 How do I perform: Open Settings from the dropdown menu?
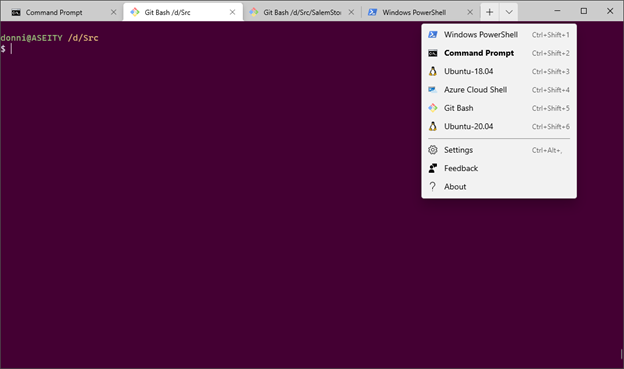coord(499,150)
